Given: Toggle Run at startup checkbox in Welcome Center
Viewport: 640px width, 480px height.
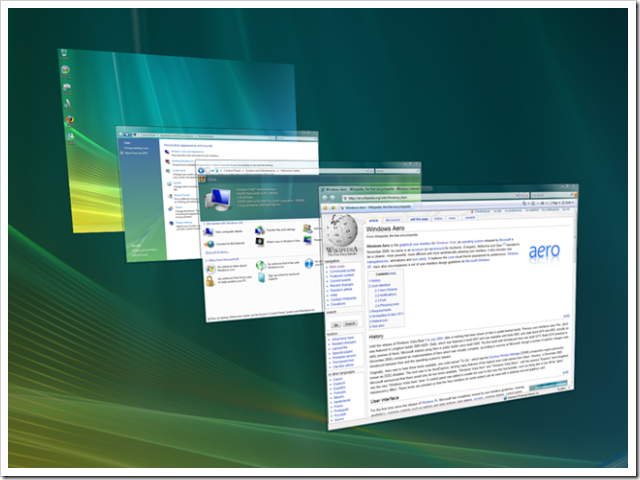Looking at the screenshot, I should tap(209, 318).
